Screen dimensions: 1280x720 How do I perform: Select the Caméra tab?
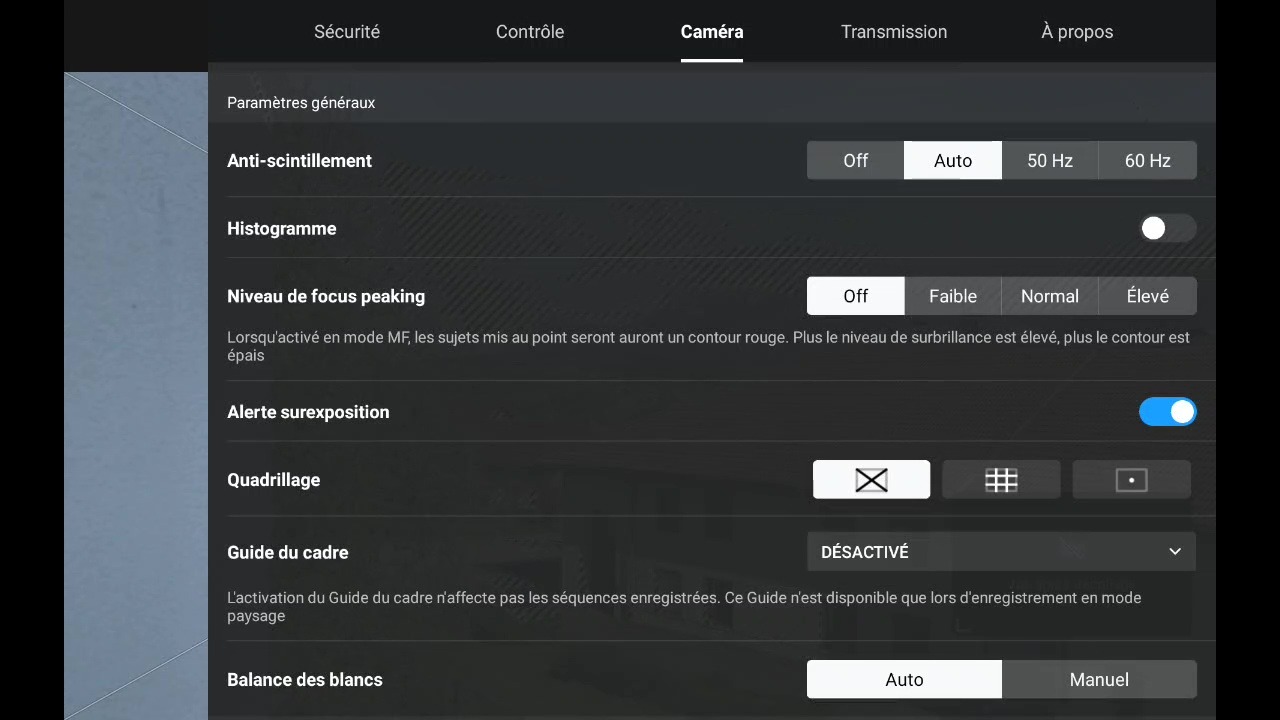pyautogui.click(x=712, y=32)
